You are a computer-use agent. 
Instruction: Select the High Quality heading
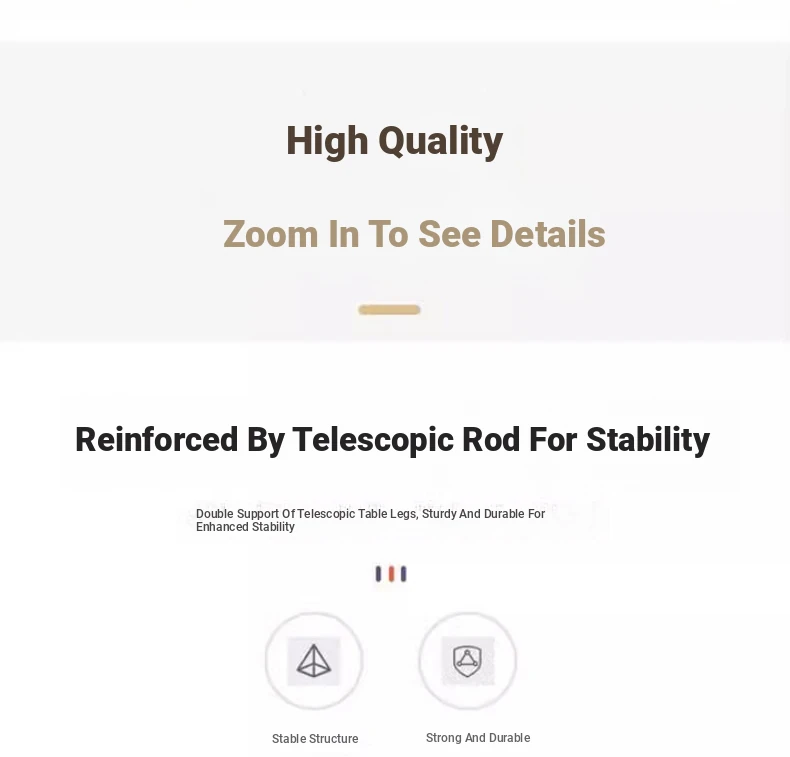(394, 142)
